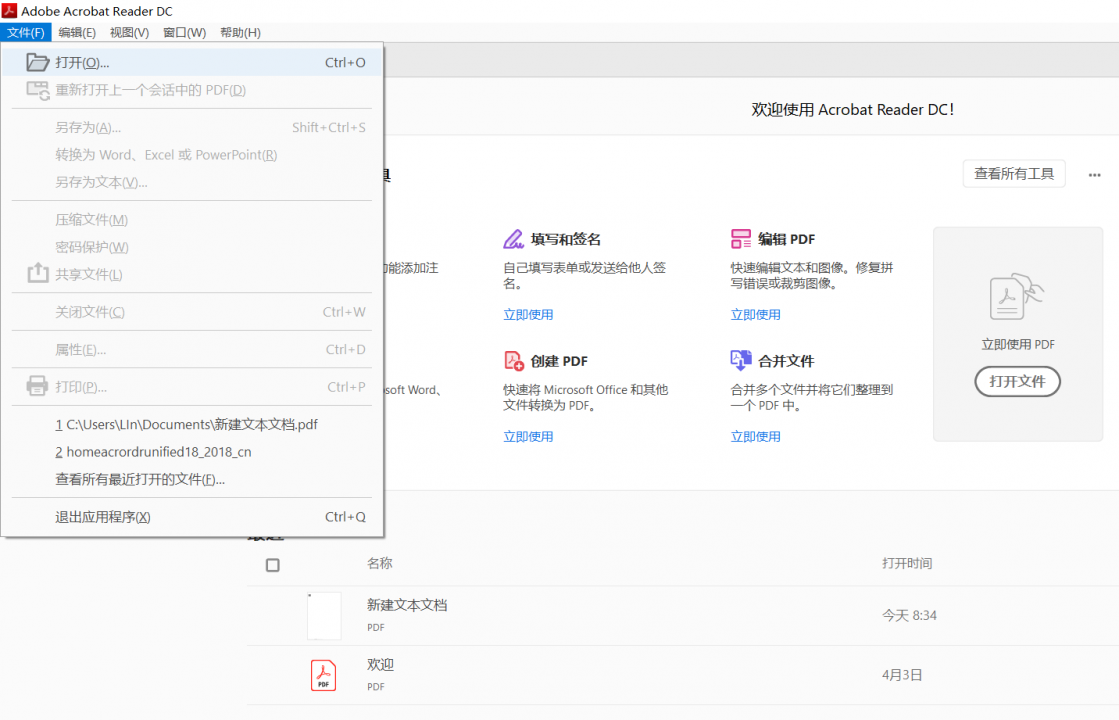This screenshot has height=720, width=1119.
Task: Click the Adobe Acrobat logo in title bar
Action: [9, 11]
